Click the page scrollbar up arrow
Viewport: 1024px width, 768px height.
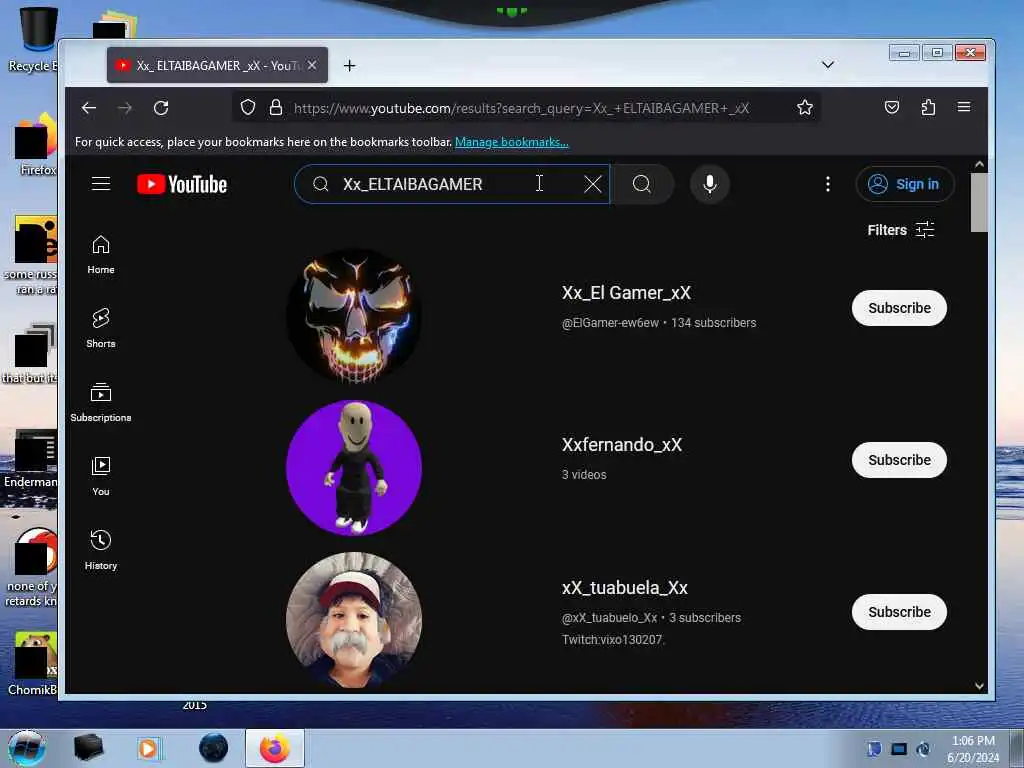pos(979,165)
